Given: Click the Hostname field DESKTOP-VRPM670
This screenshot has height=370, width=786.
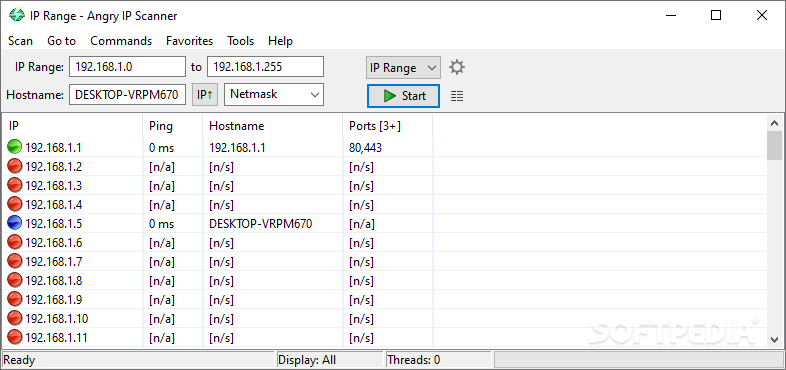Looking at the screenshot, I should [x=127, y=95].
